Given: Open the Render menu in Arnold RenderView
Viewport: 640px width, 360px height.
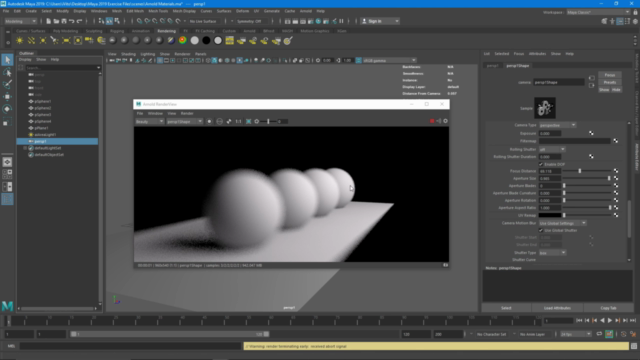Looking at the screenshot, I should click(x=187, y=113).
